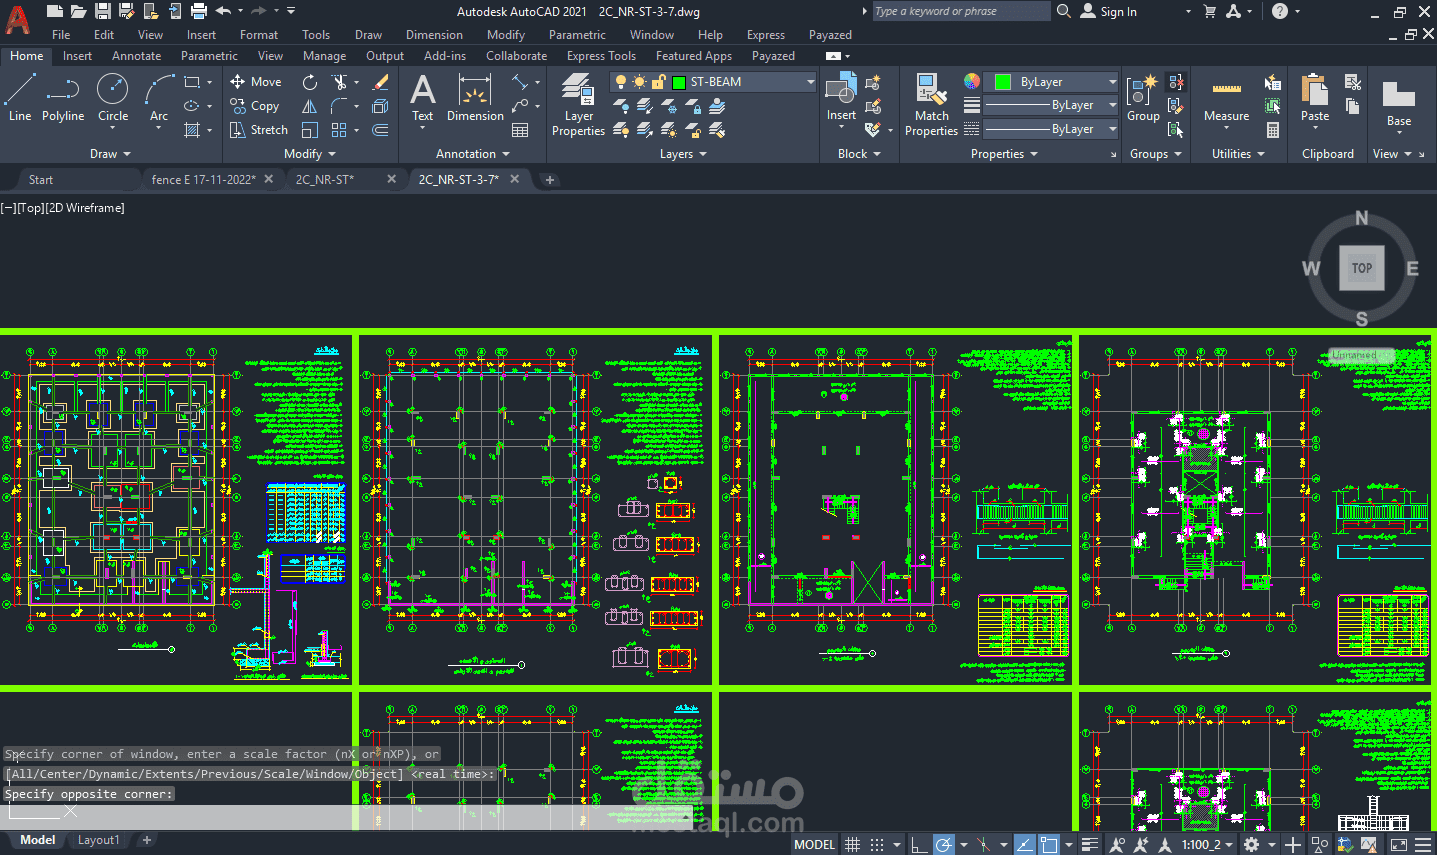Insert a Table from Annotation panel
This screenshot has height=855, width=1437.
click(520, 130)
